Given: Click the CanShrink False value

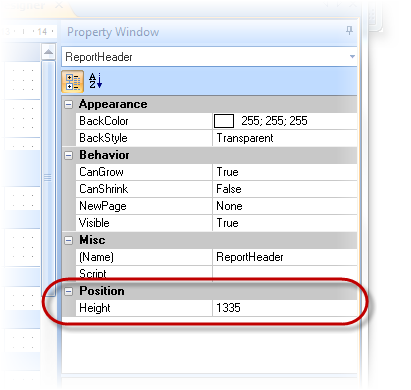Looking at the screenshot, I should click(x=229, y=189).
